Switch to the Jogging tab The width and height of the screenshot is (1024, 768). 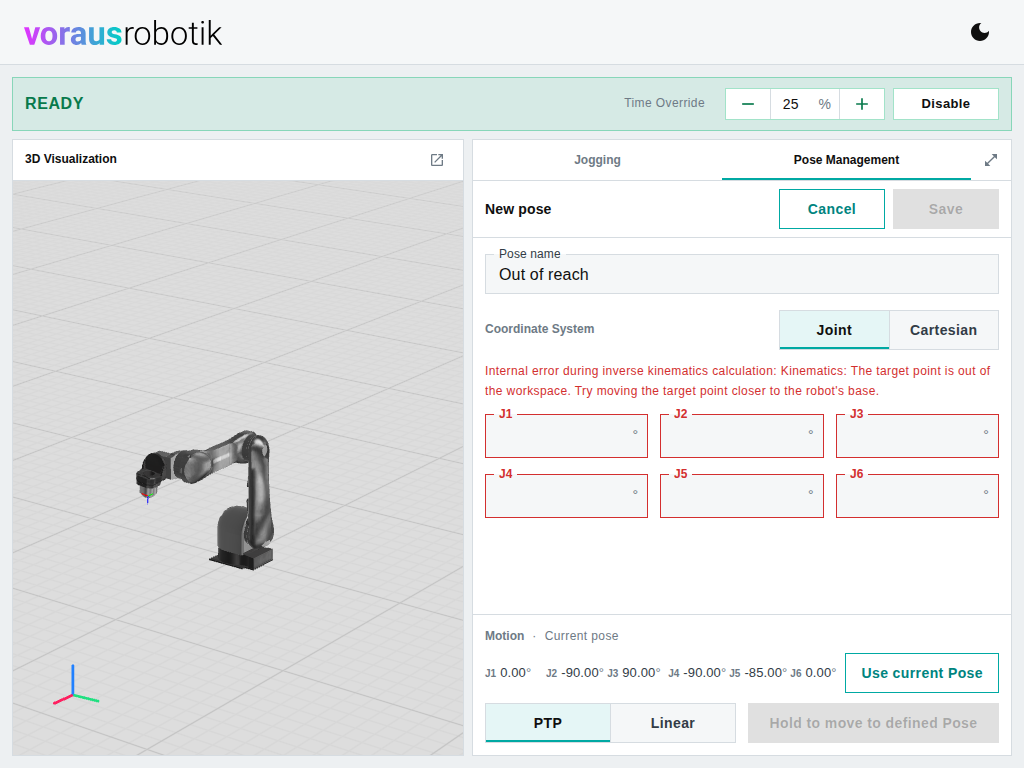(x=597, y=160)
